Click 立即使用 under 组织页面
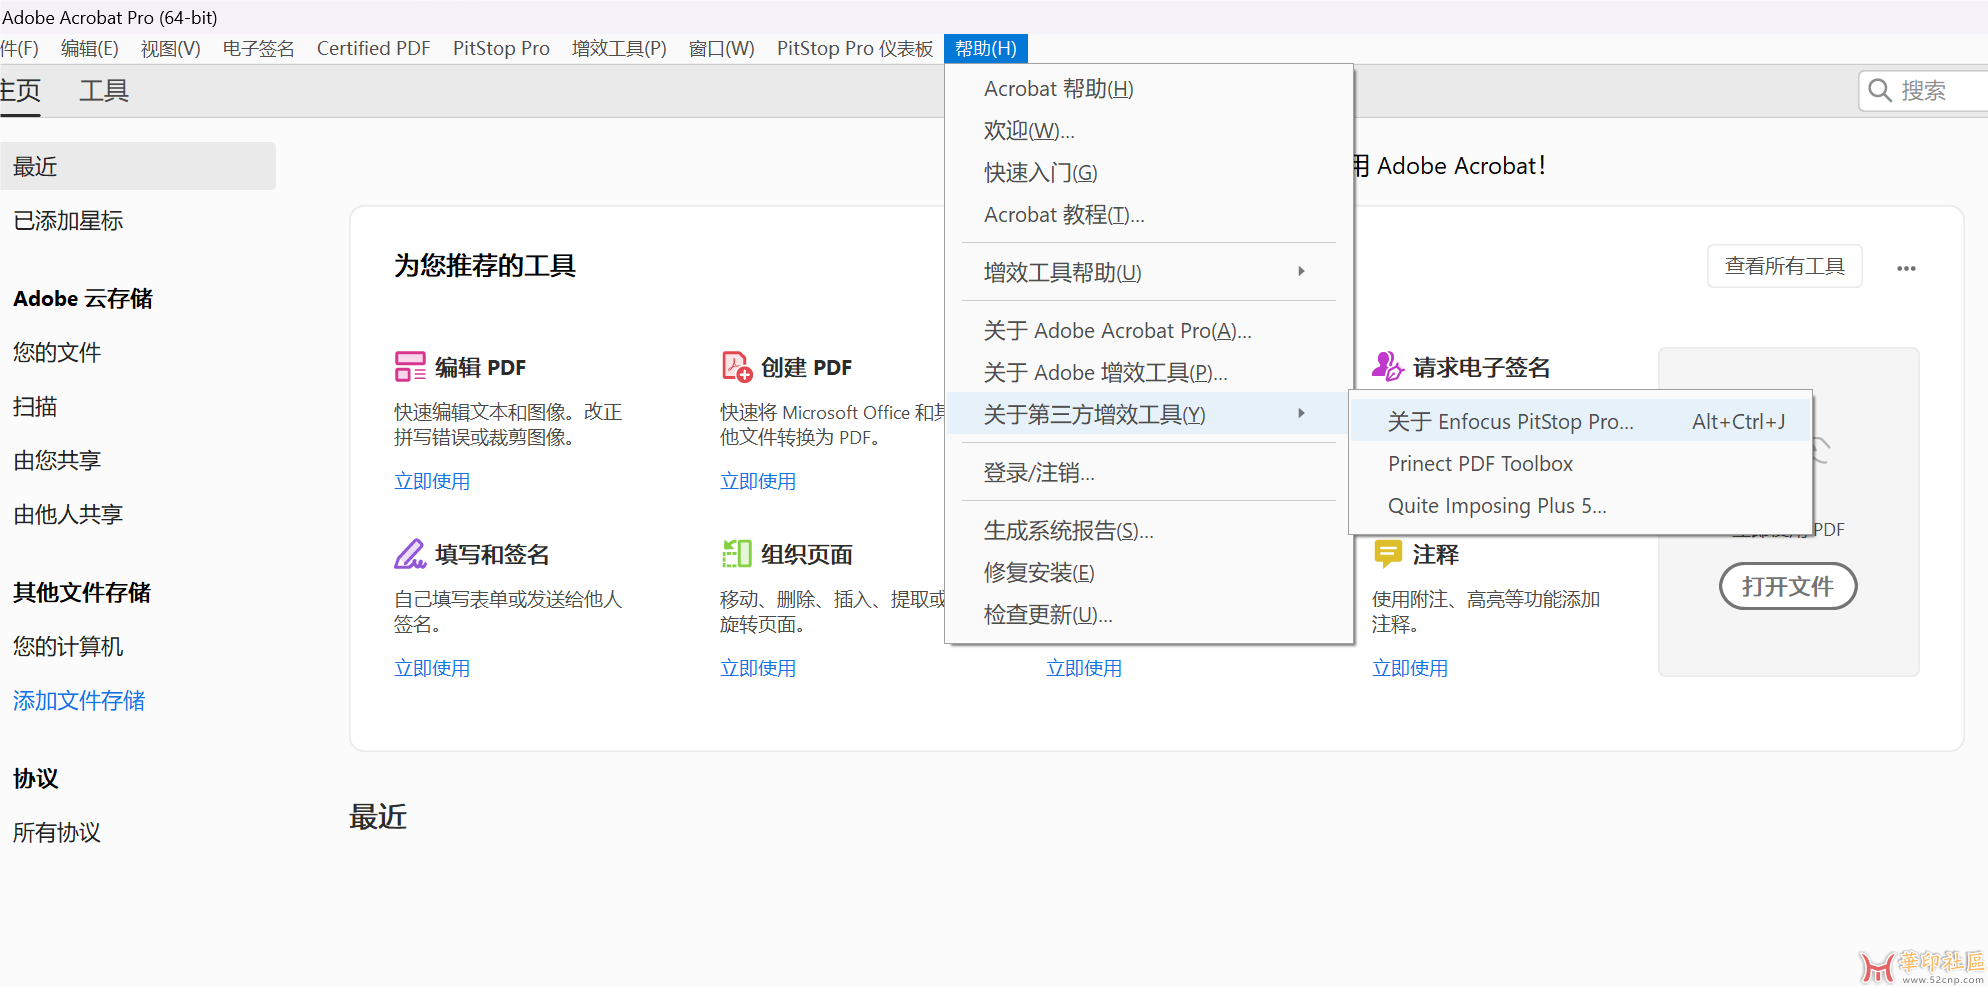This screenshot has height=987, width=1988. pos(758,668)
